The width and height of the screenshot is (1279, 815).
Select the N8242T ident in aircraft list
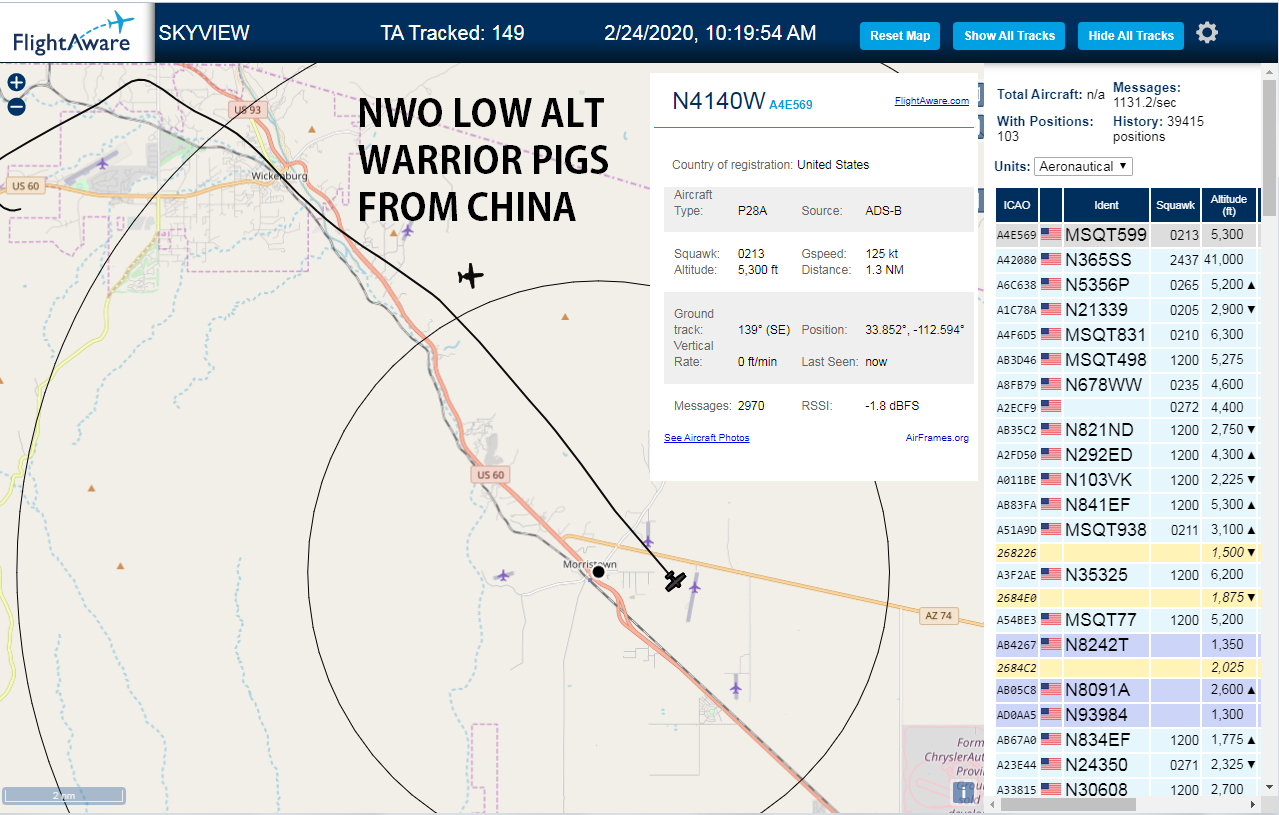click(x=1097, y=646)
